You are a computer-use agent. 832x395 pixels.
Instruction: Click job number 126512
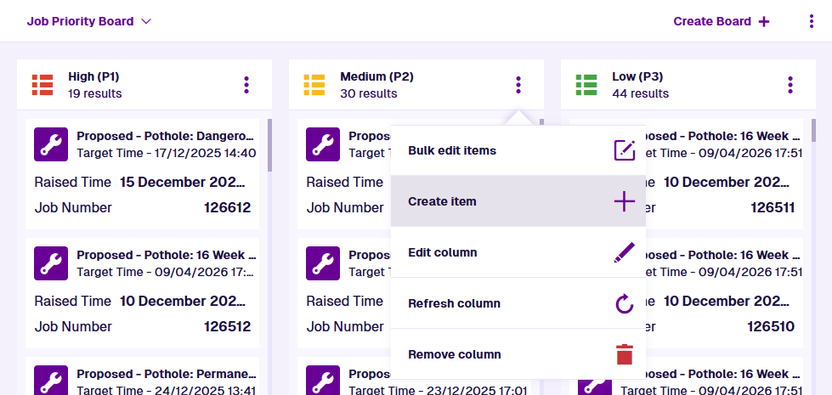coord(227,327)
